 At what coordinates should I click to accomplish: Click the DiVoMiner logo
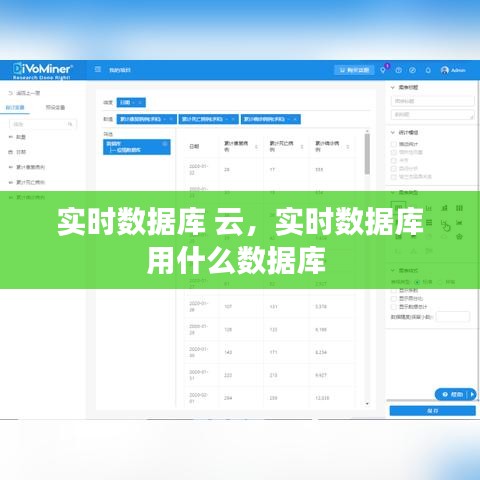(x=42, y=70)
